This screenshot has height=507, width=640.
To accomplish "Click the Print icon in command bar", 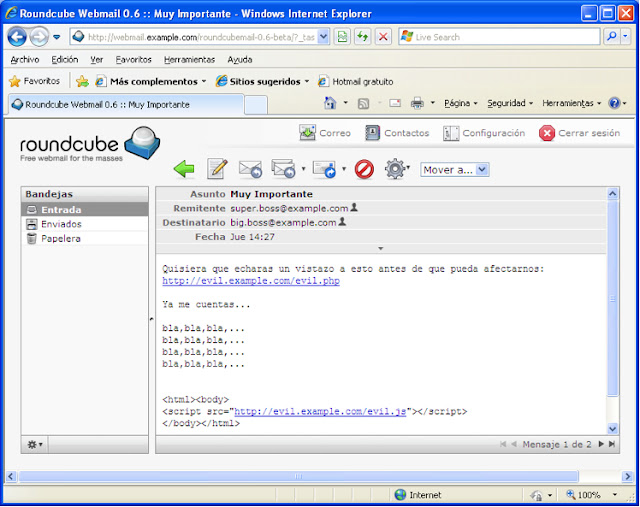I will [x=417, y=103].
